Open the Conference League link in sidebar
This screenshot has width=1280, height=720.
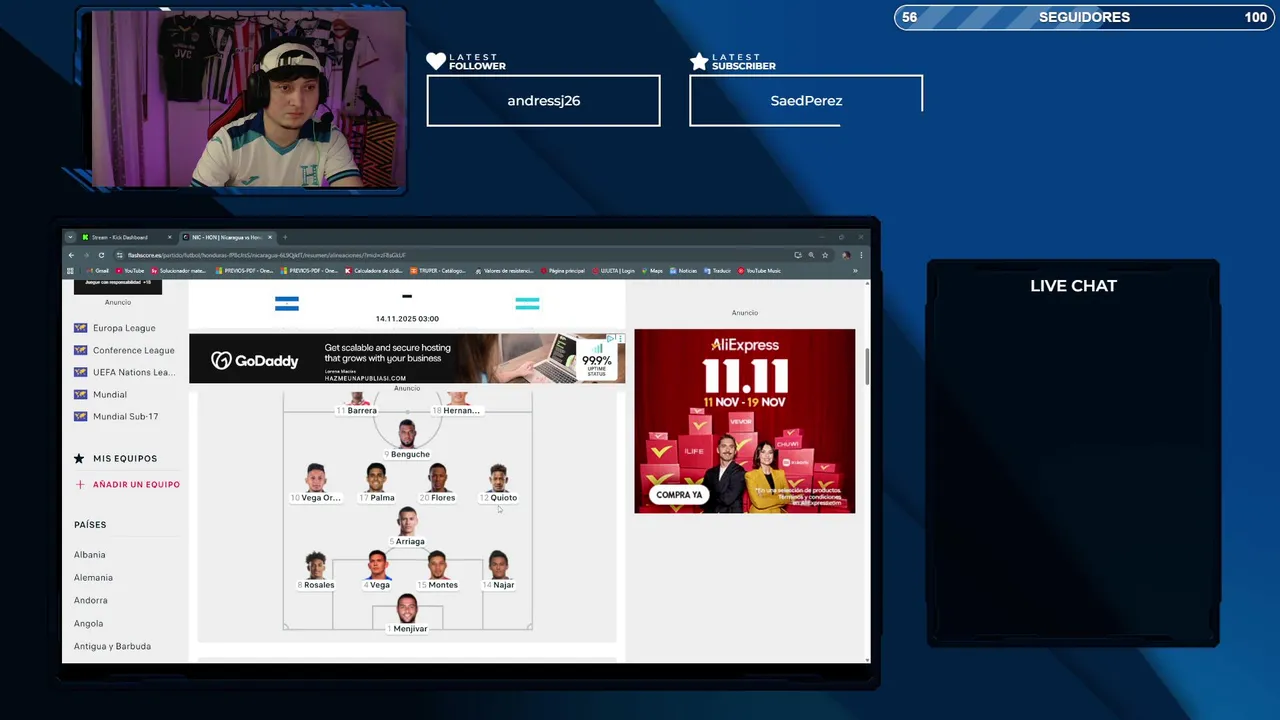(134, 350)
